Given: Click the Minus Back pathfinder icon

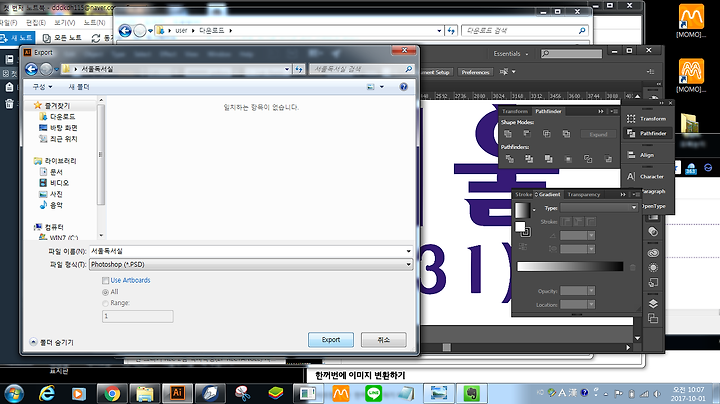Looking at the screenshot, I should pos(608,159).
